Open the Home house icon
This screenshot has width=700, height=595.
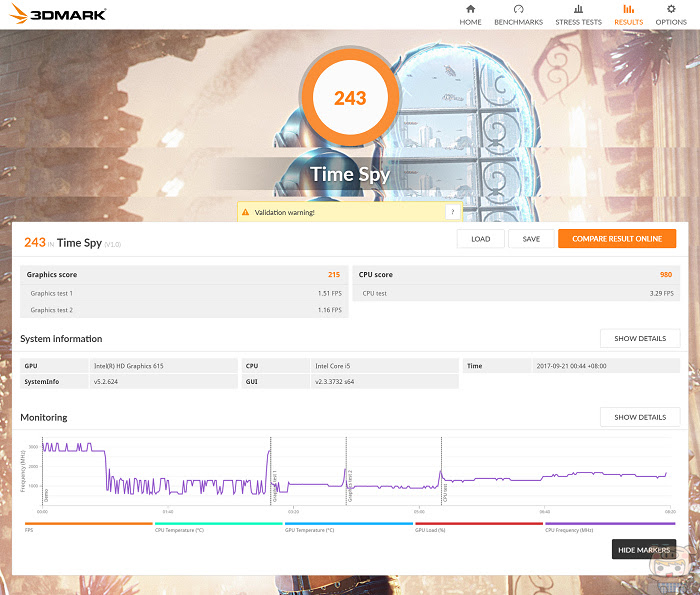point(471,9)
